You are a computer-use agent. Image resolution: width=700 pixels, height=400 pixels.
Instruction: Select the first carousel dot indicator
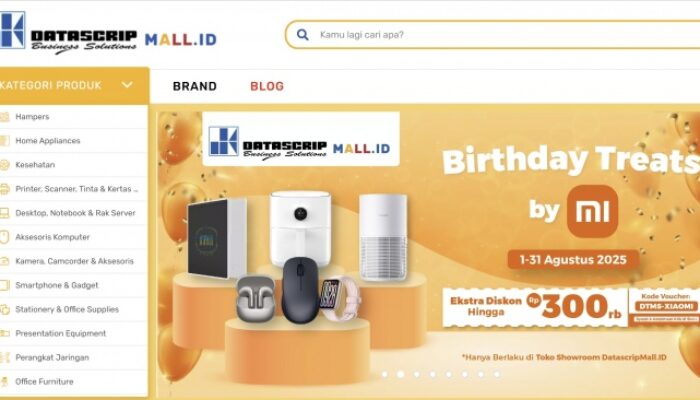pyautogui.click(x=384, y=374)
